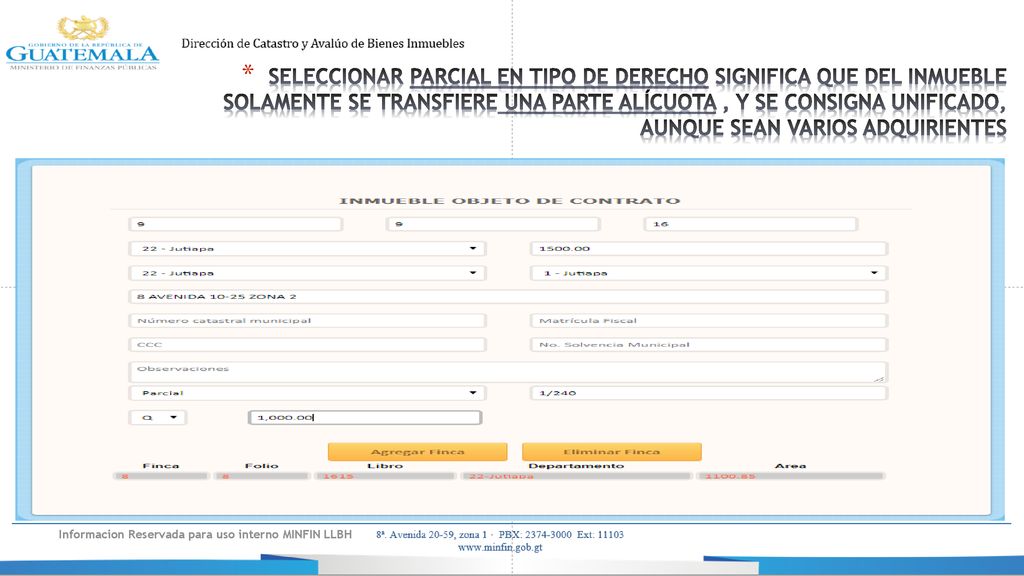The width and height of the screenshot is (1024, 576).
Task: Open the 1 - Jutiapa municipality dropdown
Action: click(x=709, y=273)
